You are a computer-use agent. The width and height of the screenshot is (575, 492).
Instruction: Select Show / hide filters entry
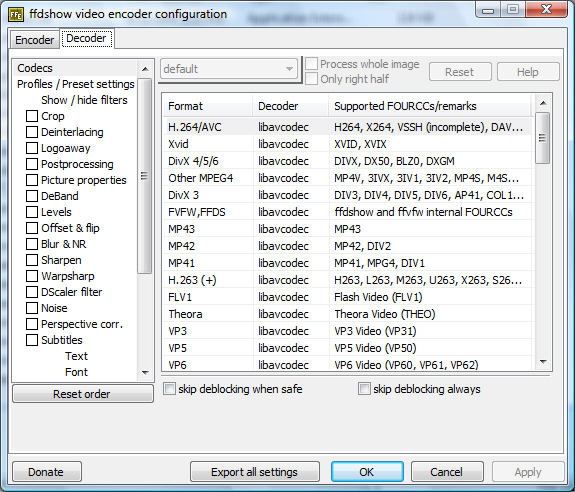click(84, 100)
